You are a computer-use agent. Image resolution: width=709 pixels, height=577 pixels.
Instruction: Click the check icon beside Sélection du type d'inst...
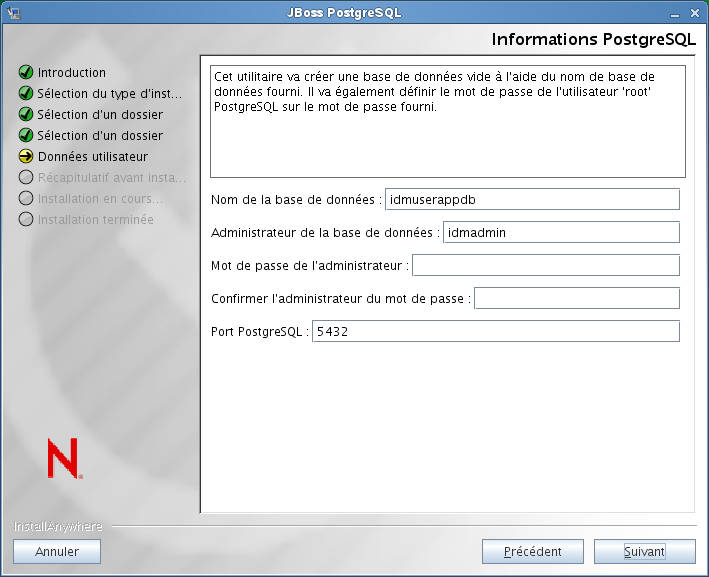pyautogui.click(x=26, y=93)
